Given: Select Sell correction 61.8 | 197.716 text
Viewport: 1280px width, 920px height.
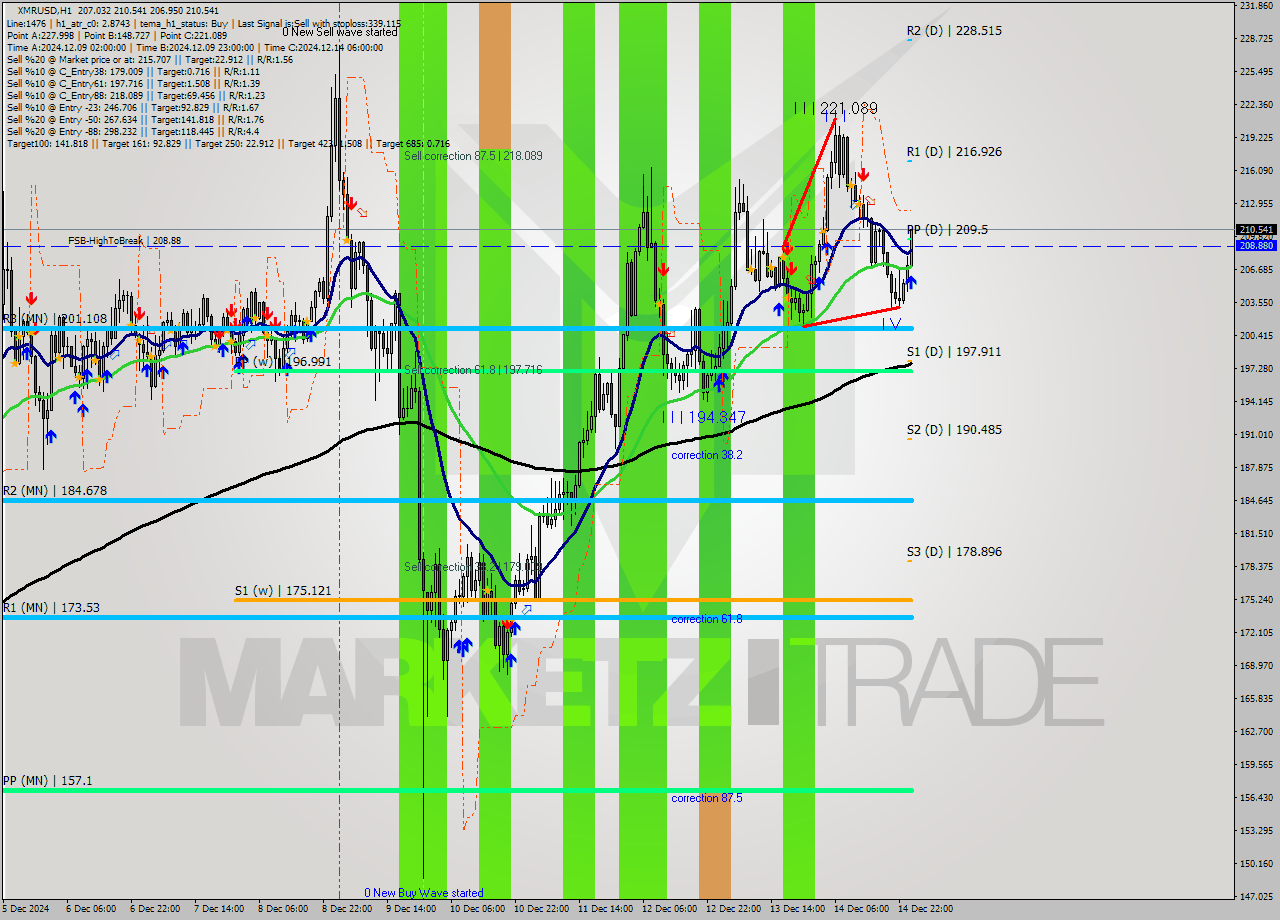Looking at the screenshot, I should (473, 370).
